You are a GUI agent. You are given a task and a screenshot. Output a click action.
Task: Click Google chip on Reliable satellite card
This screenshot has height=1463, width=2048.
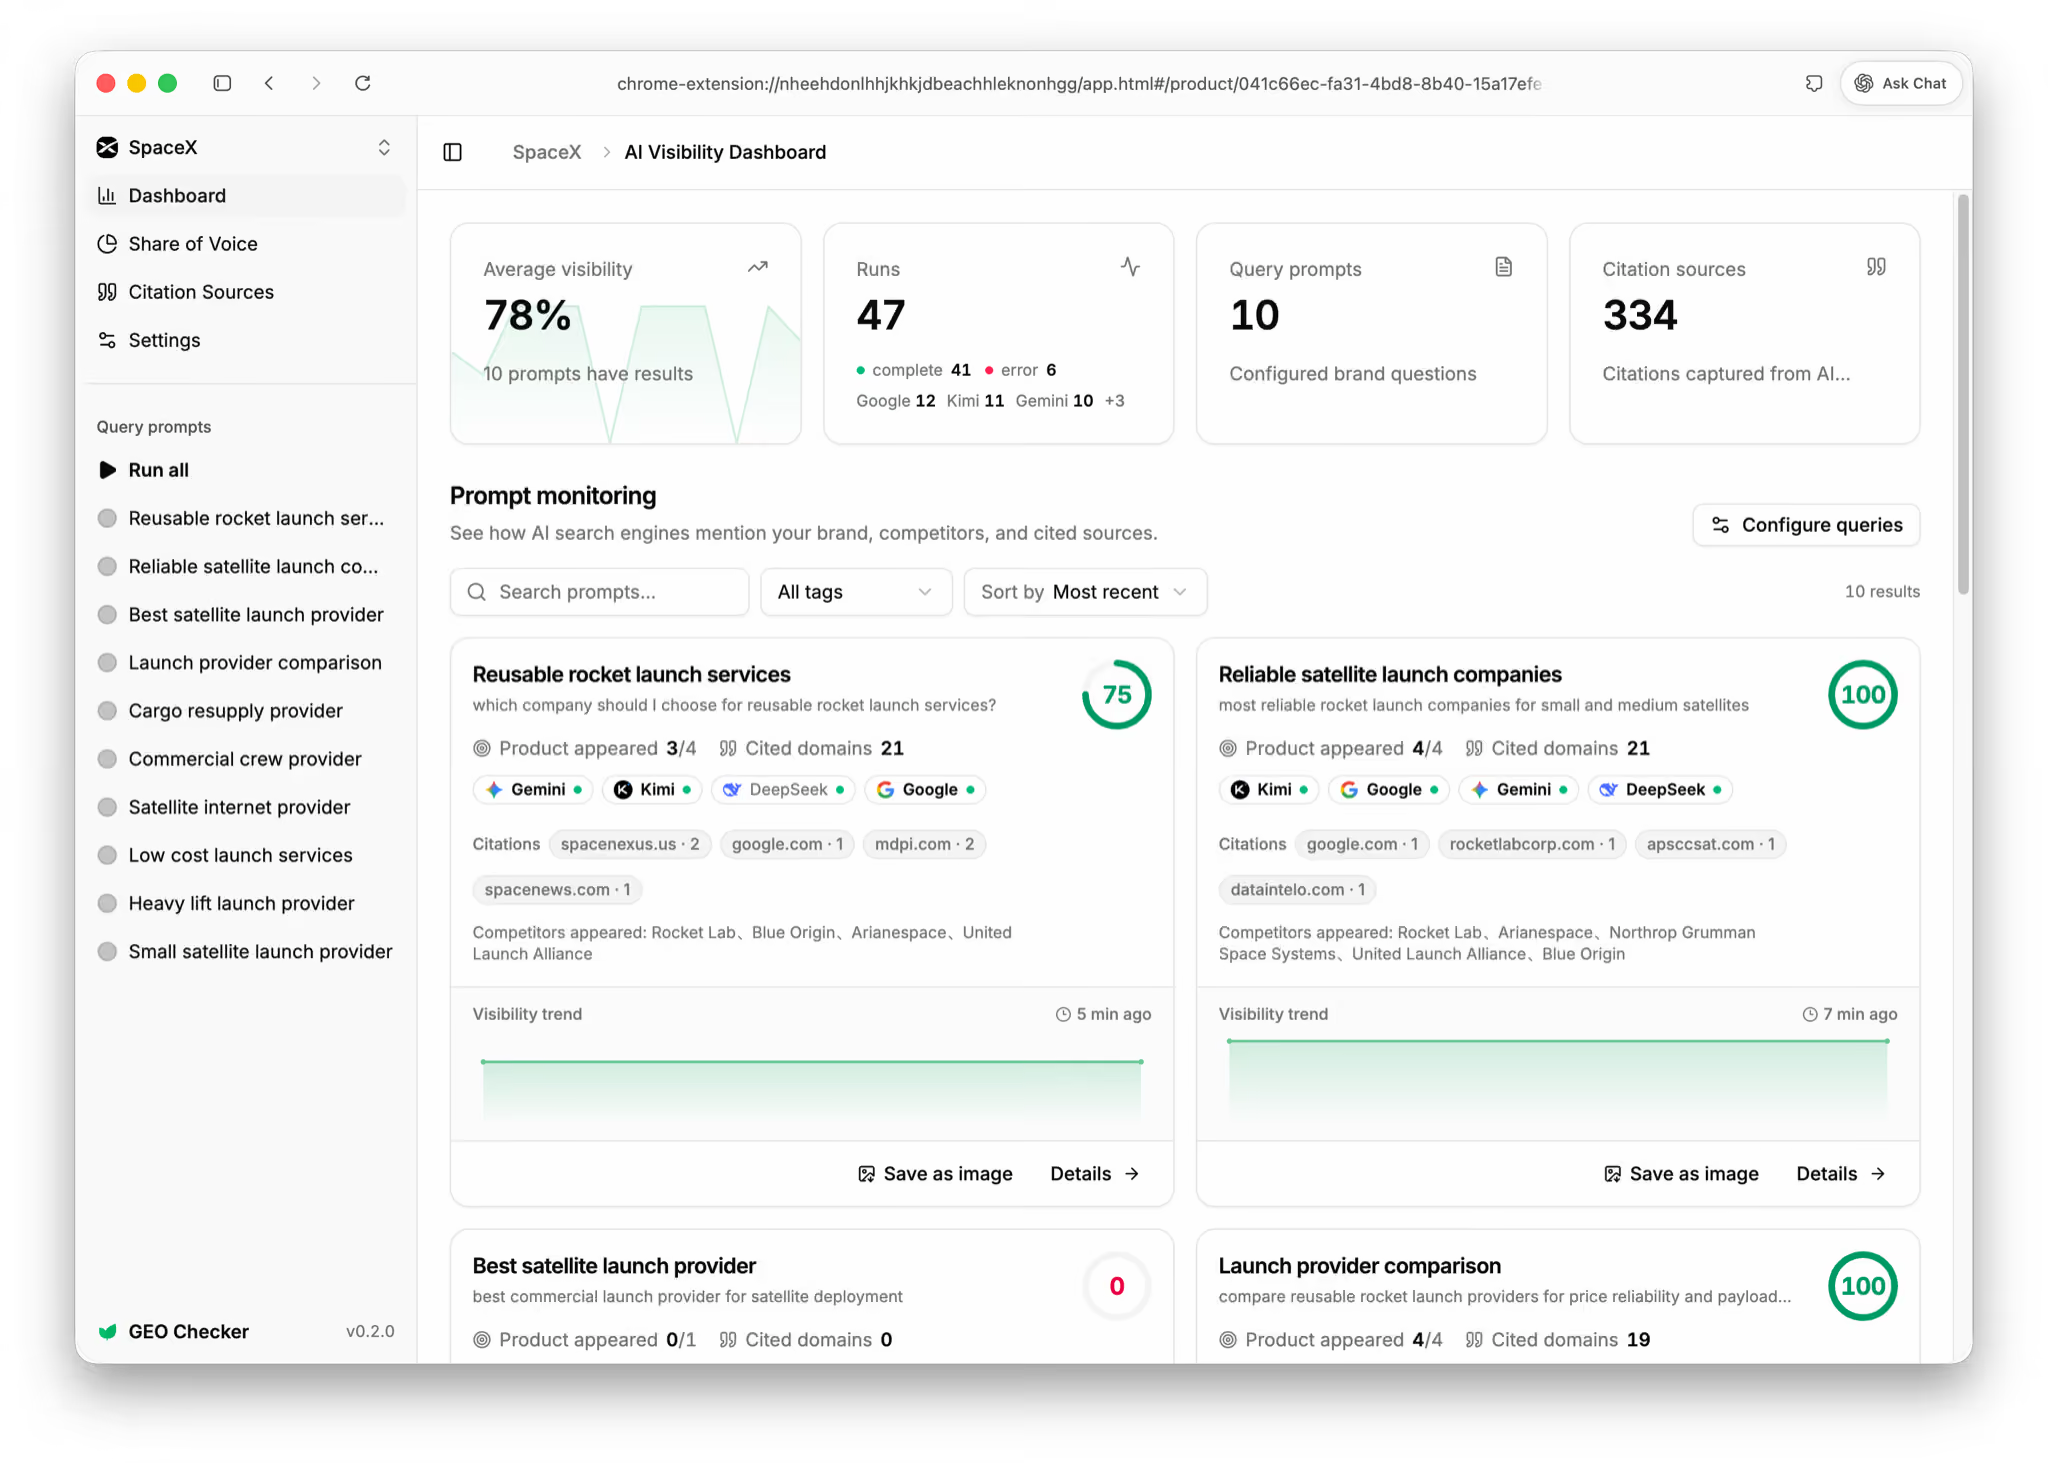pos(1389,790)
